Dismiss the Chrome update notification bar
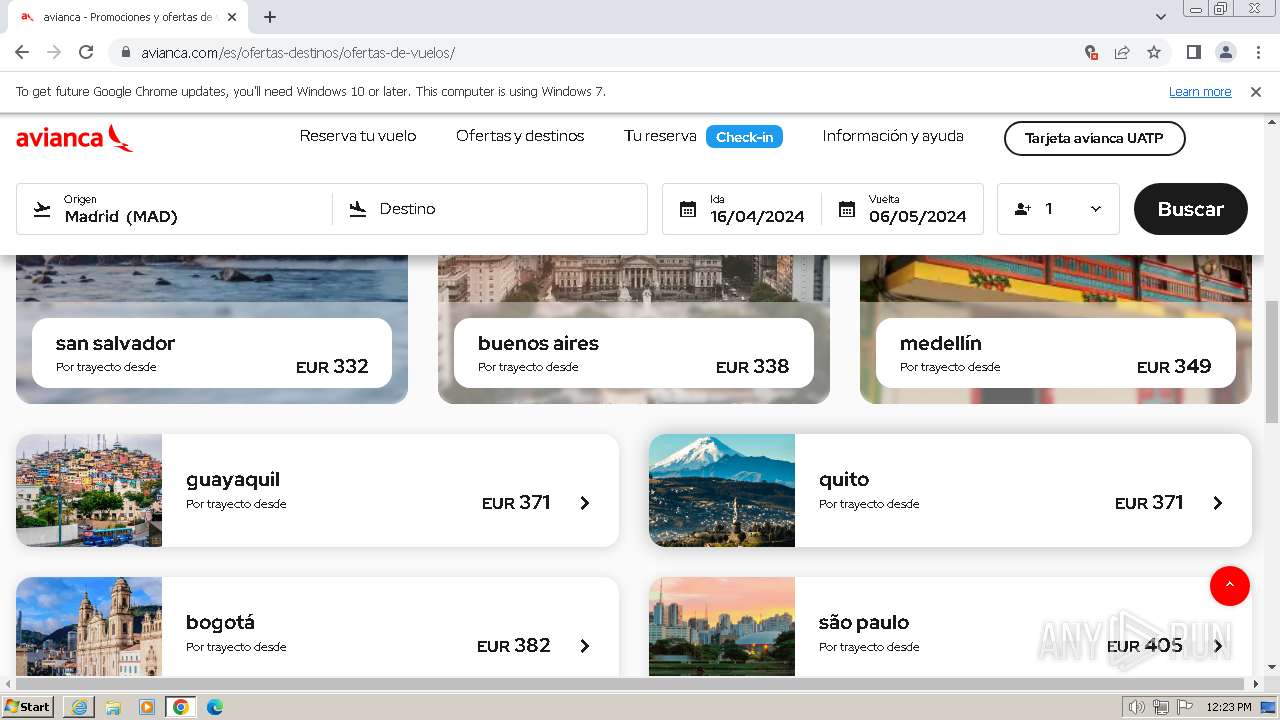This screenshot has width=1280, height=720. pyautogui.click(x=1256, y=92)
